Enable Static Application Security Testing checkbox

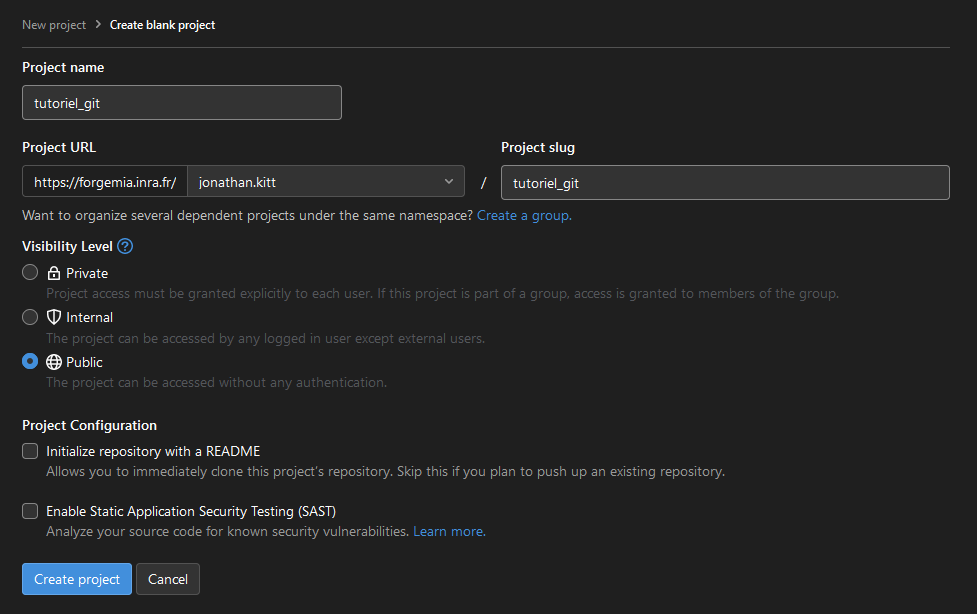pyautogui.click(x=30, y=511)
